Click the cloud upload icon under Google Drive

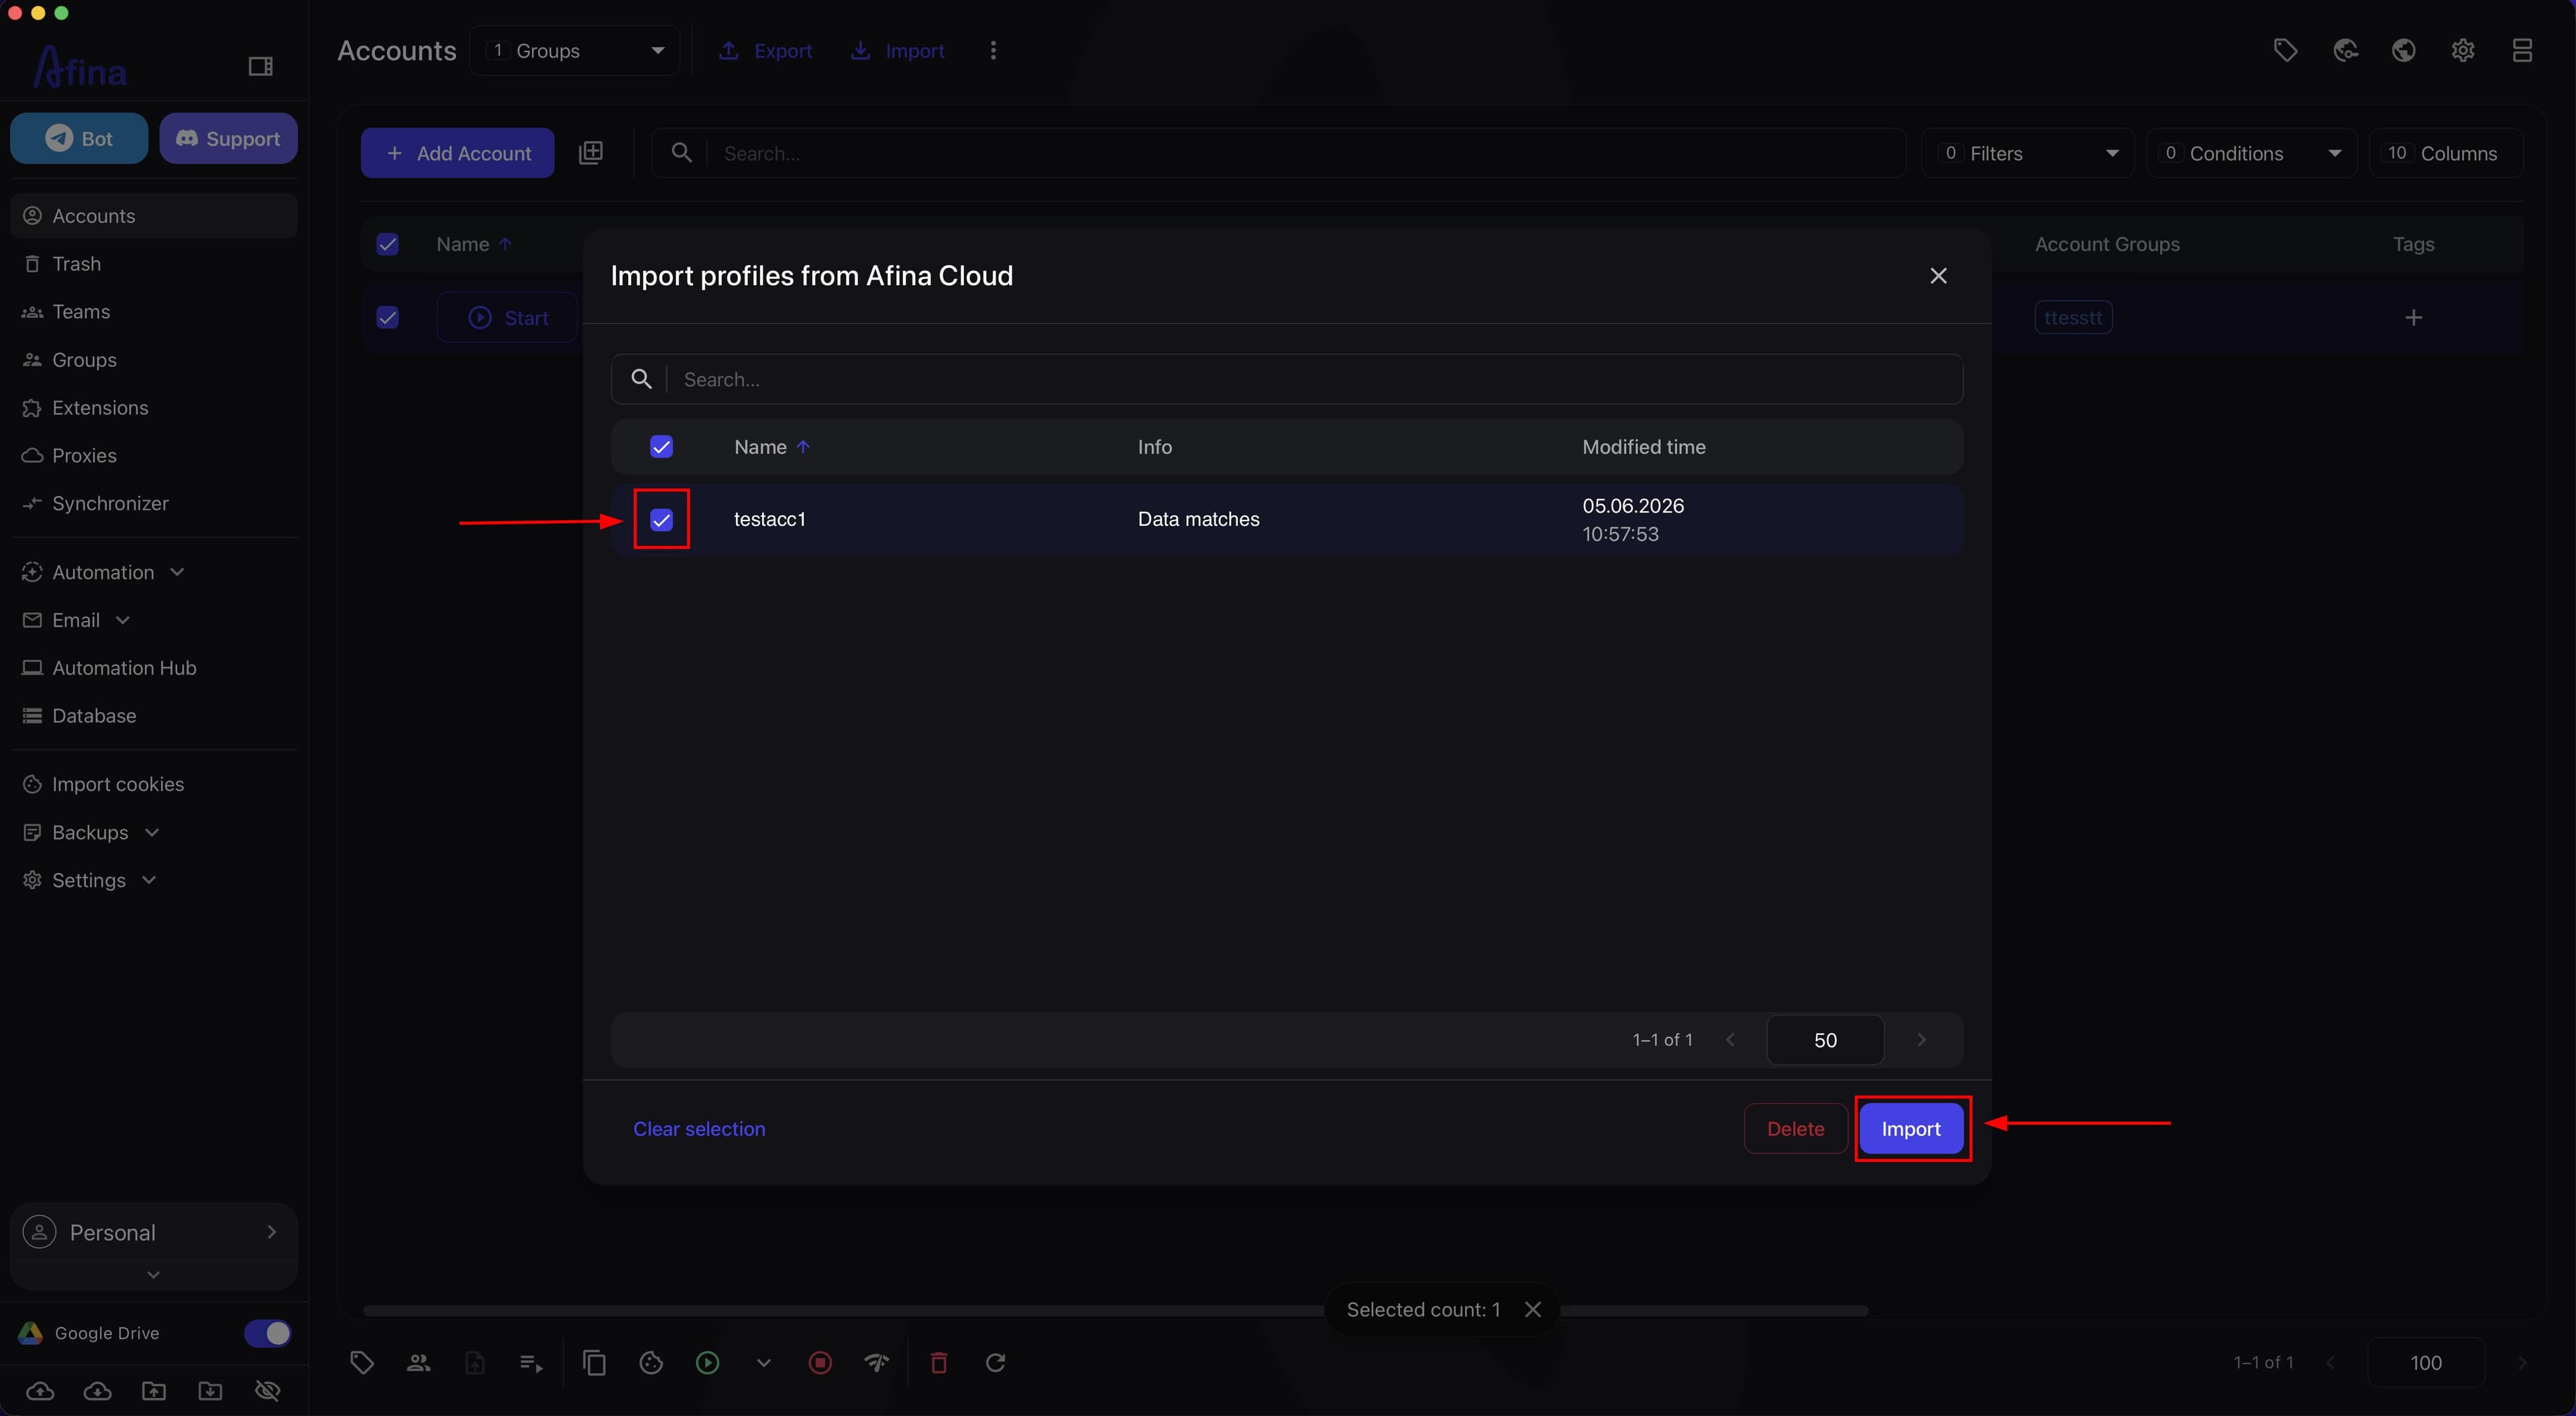click(x=40, y=1391)
